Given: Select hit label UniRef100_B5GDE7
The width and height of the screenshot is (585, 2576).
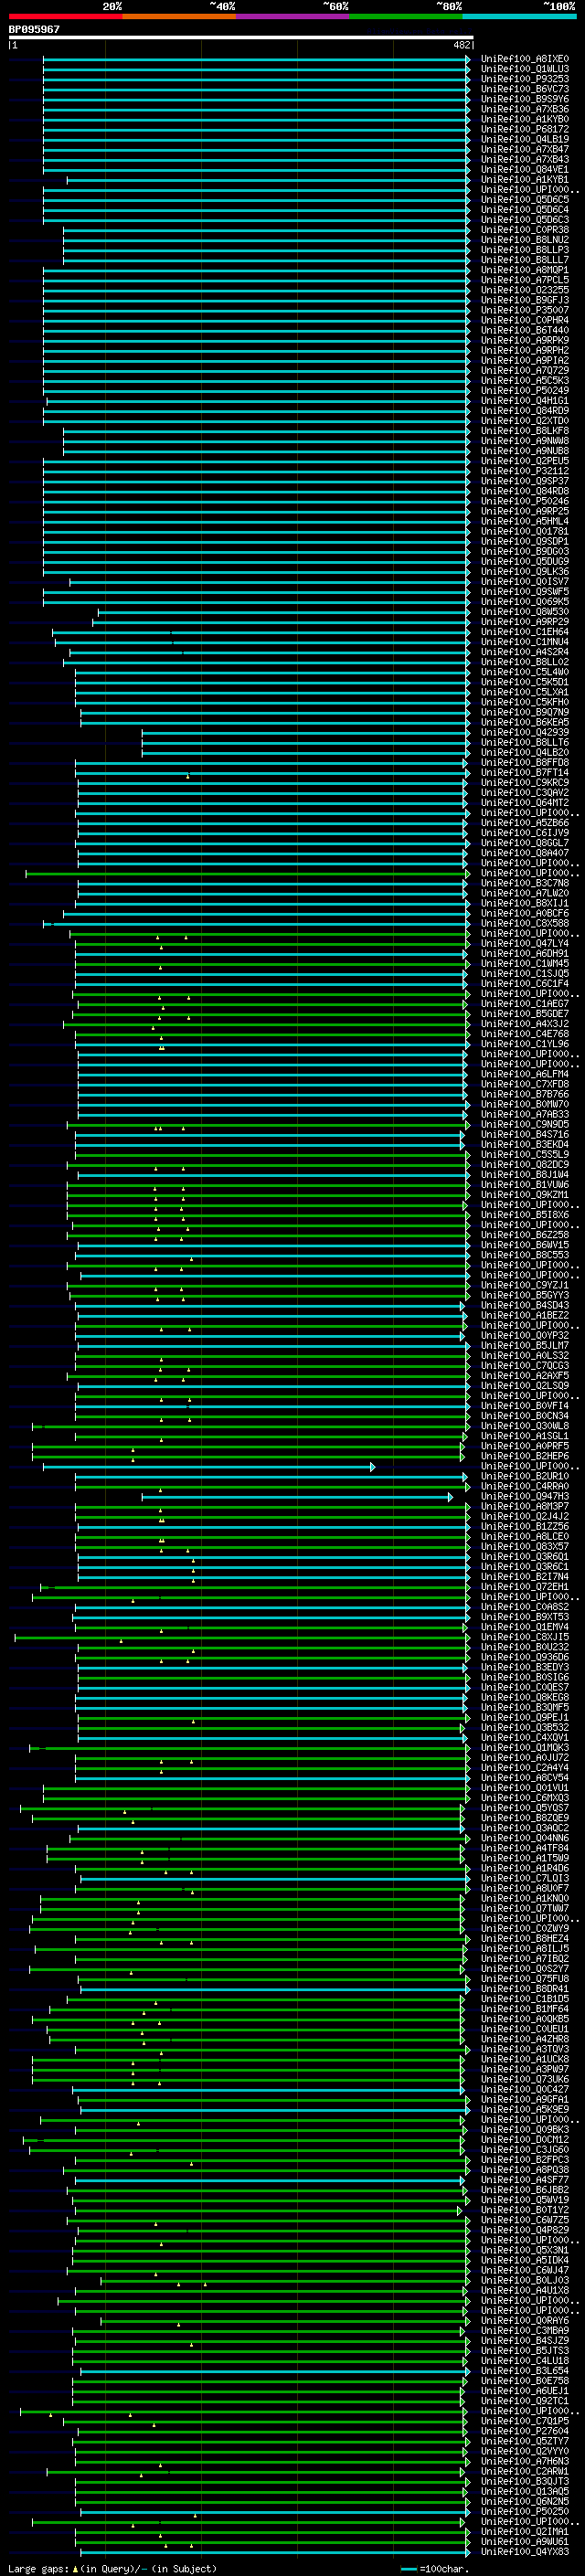Looking at the screenshot, I should pyautogui.click(x=524, y=1014).
